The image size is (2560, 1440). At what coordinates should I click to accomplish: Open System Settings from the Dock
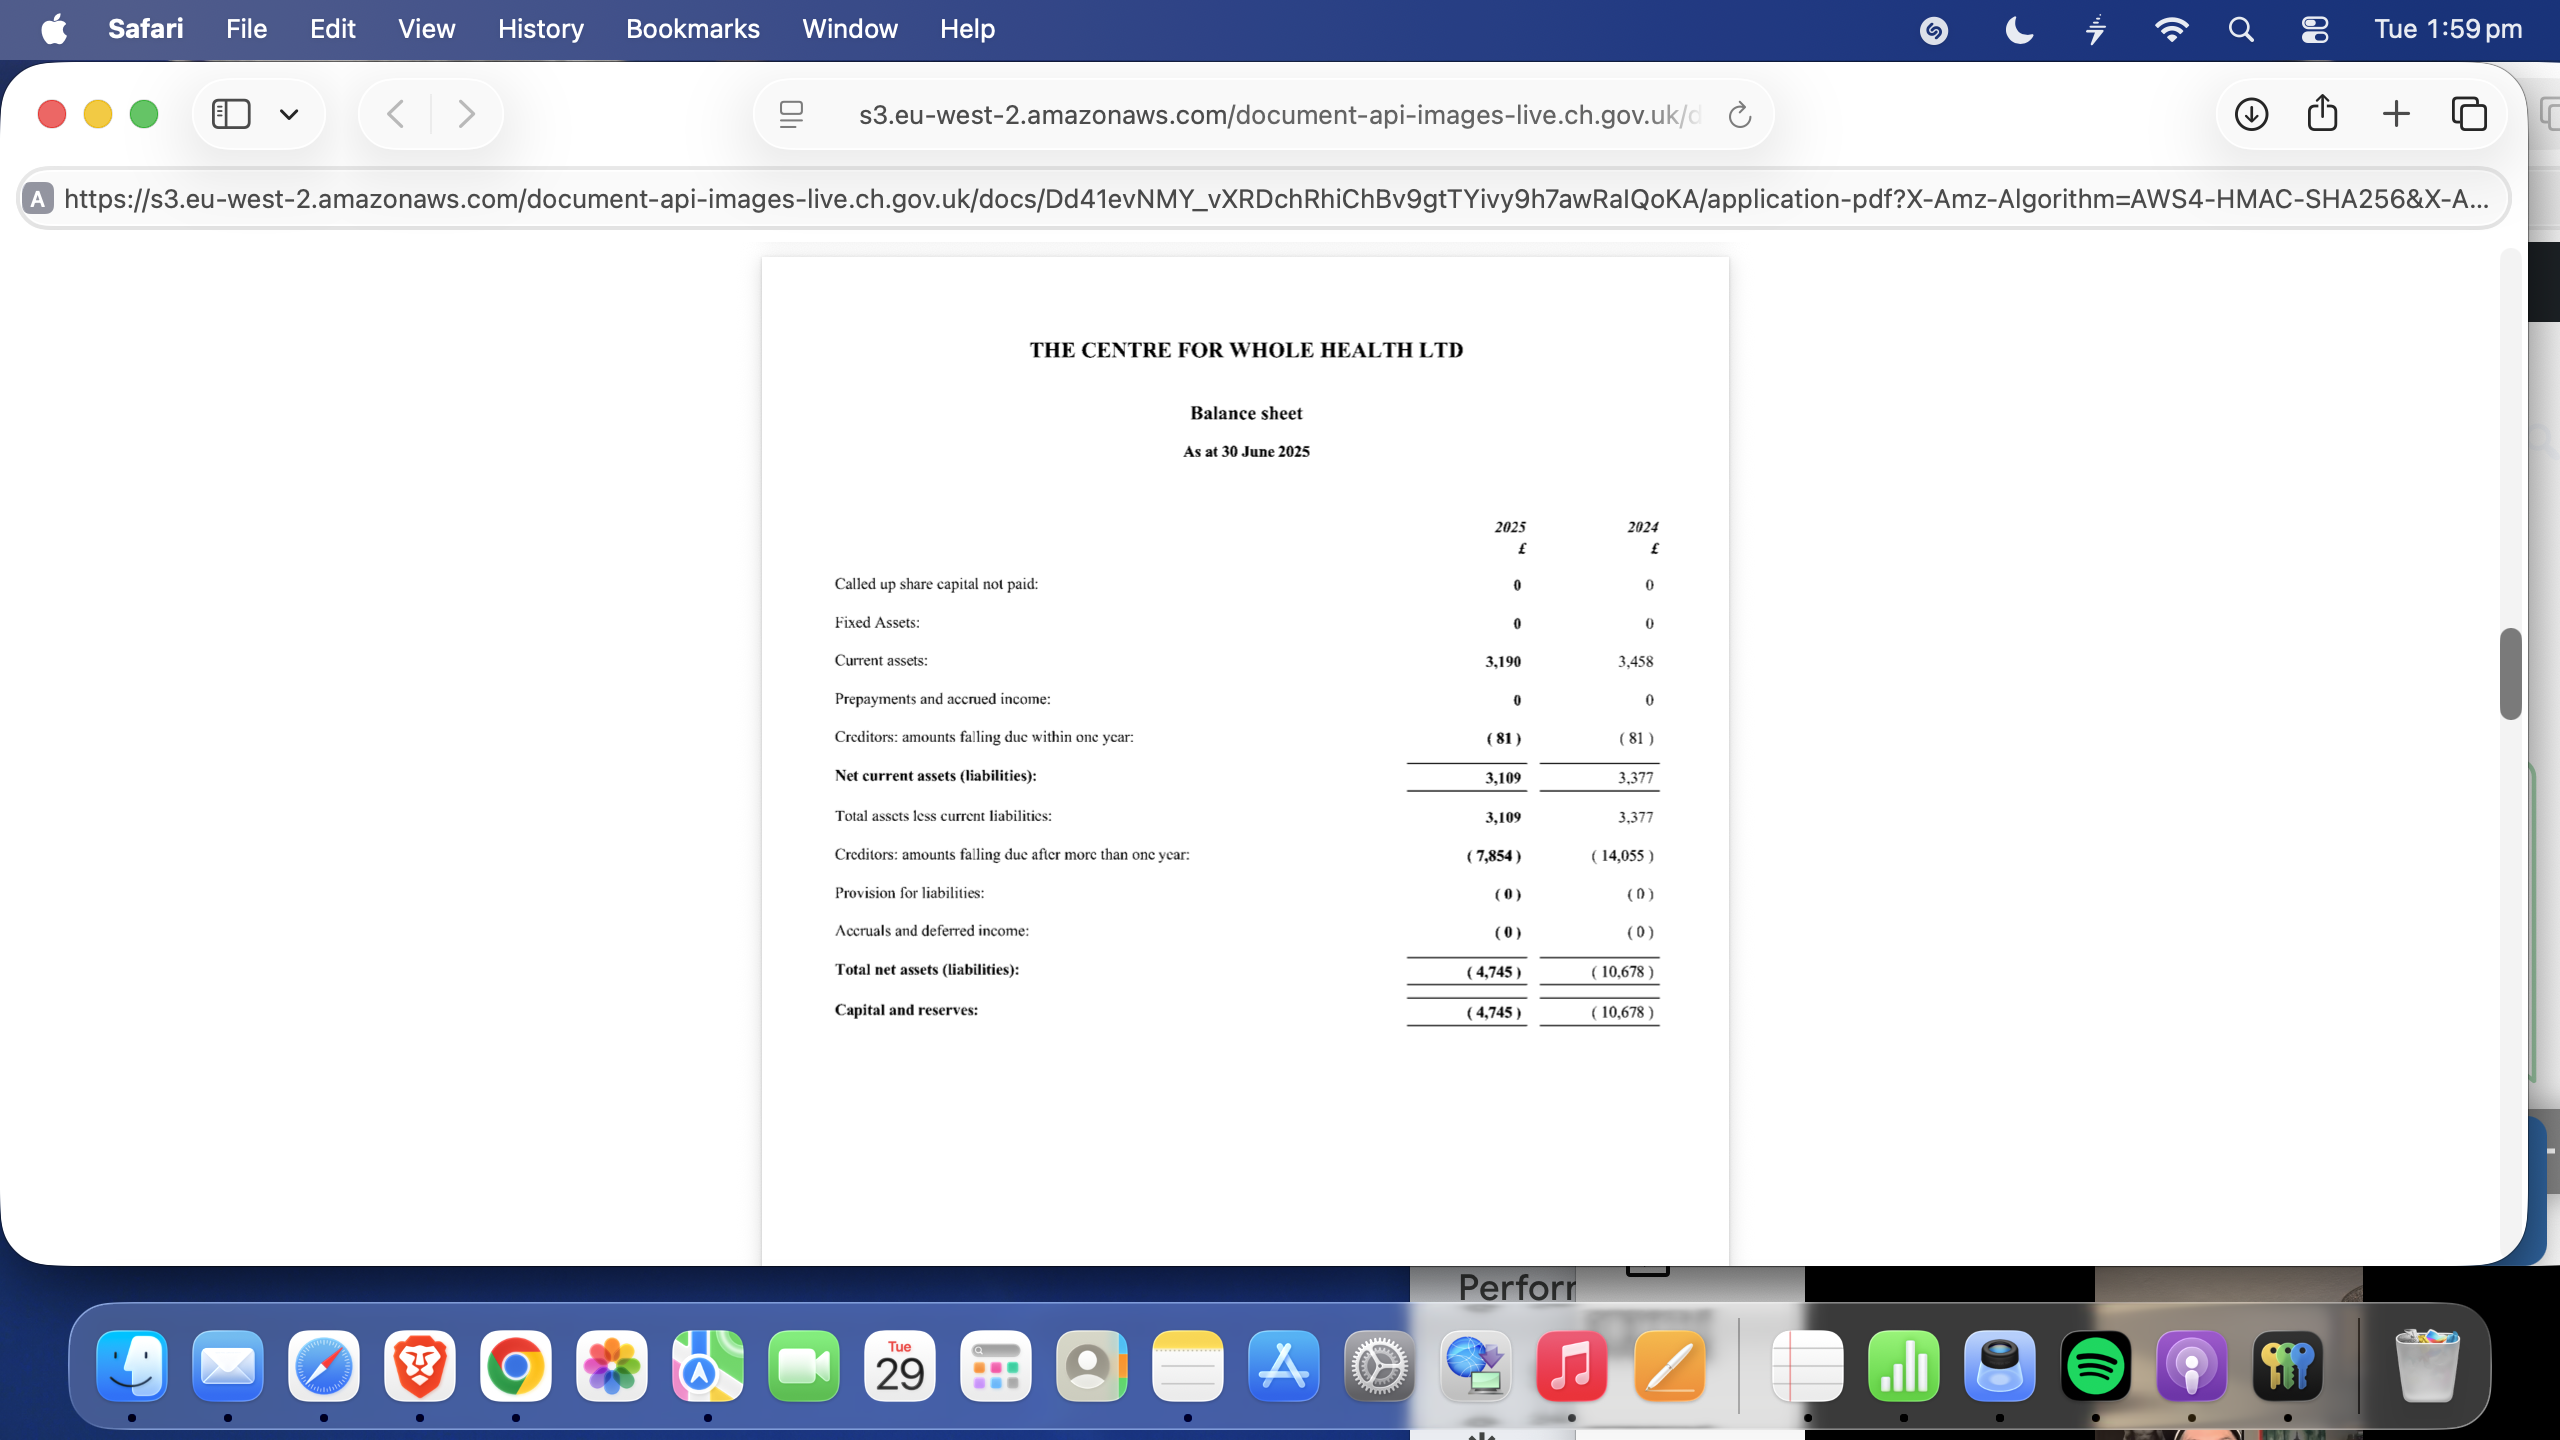click(1380, 1366)
